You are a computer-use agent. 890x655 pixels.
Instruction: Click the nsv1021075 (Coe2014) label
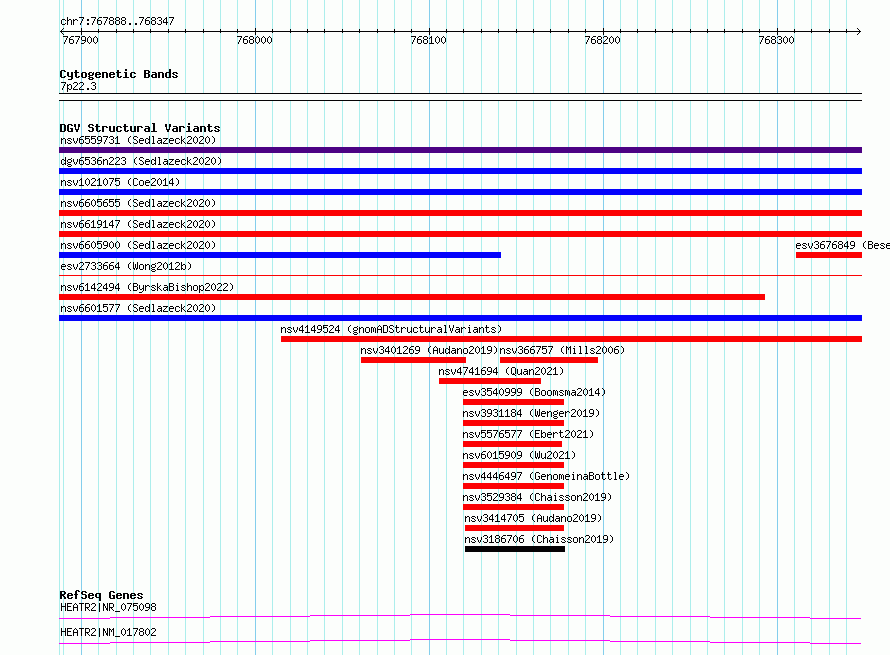pyautogui.click(x=120, y=182)
